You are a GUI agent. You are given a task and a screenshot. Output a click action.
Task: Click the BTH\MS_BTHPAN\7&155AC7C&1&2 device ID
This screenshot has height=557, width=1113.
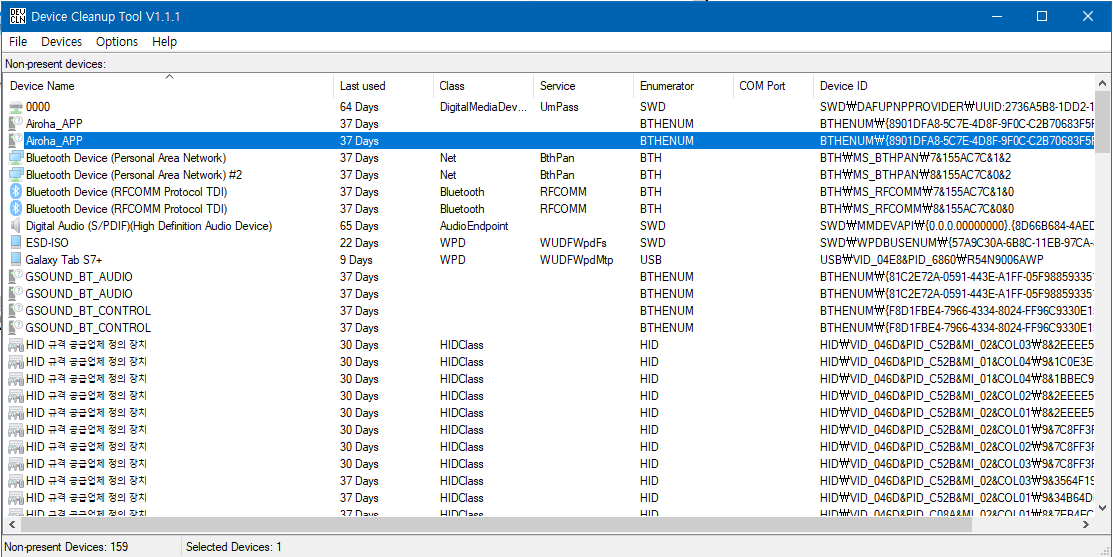[916, 158]
